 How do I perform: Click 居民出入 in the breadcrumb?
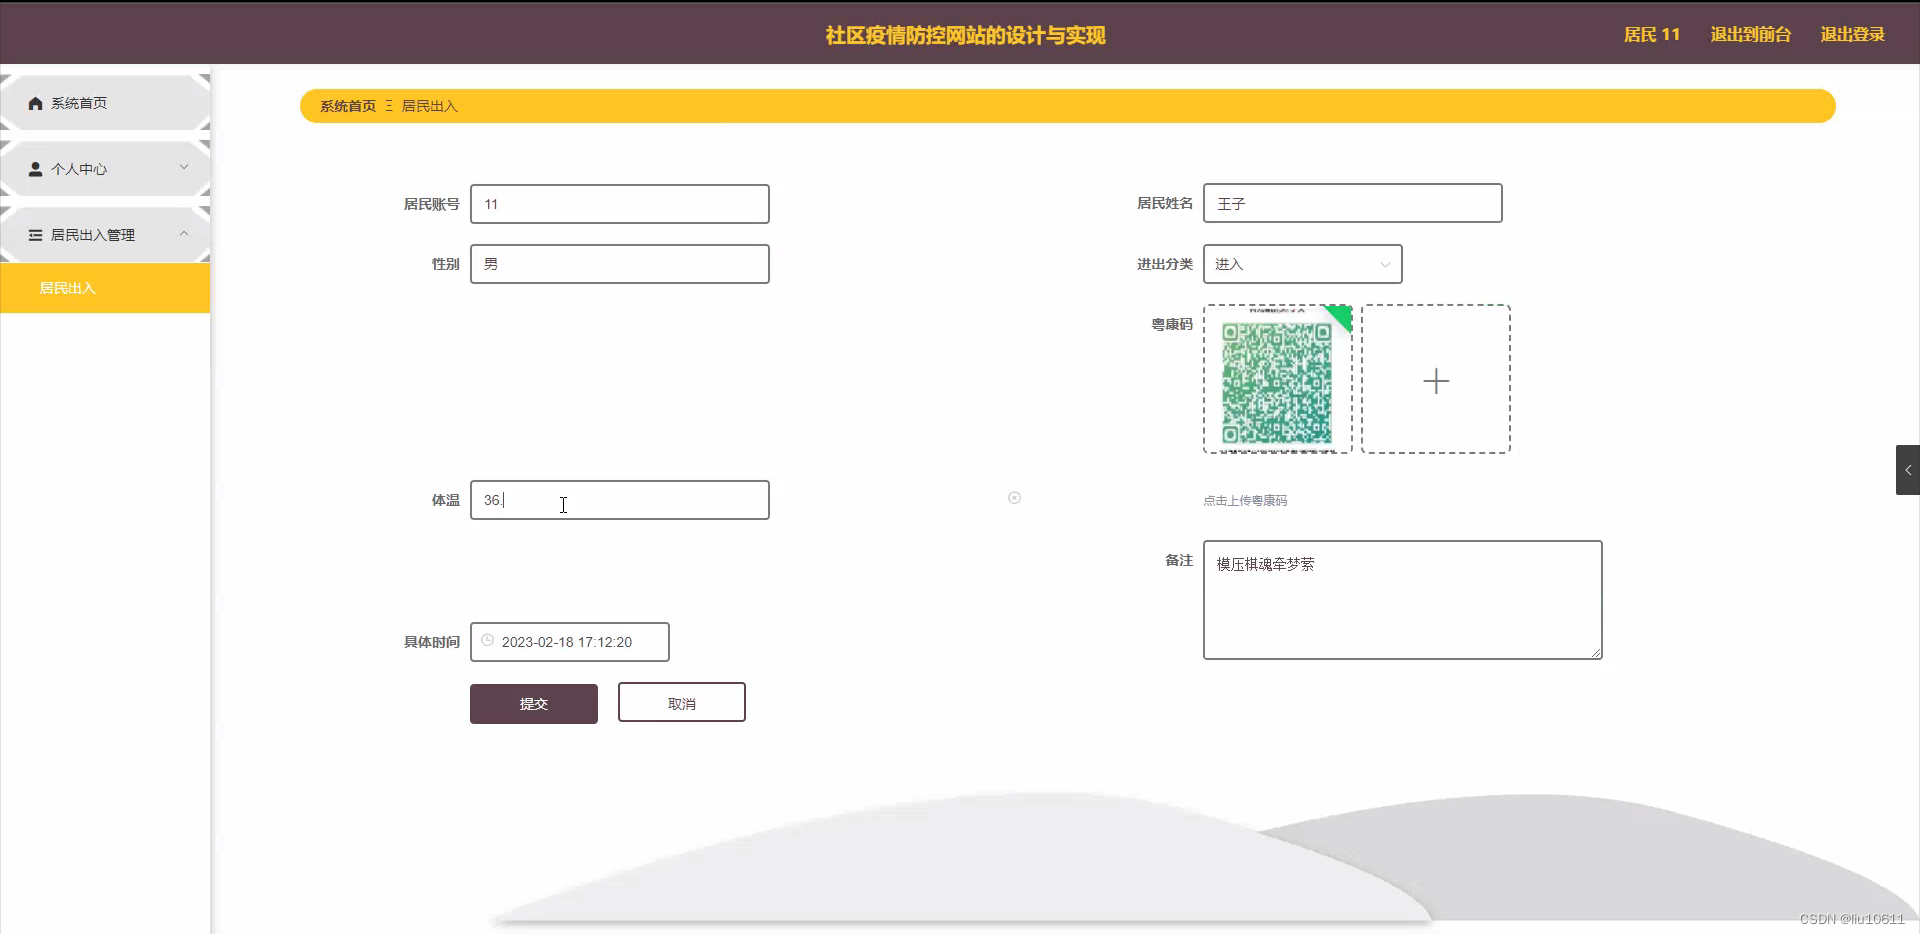point(429,106)
